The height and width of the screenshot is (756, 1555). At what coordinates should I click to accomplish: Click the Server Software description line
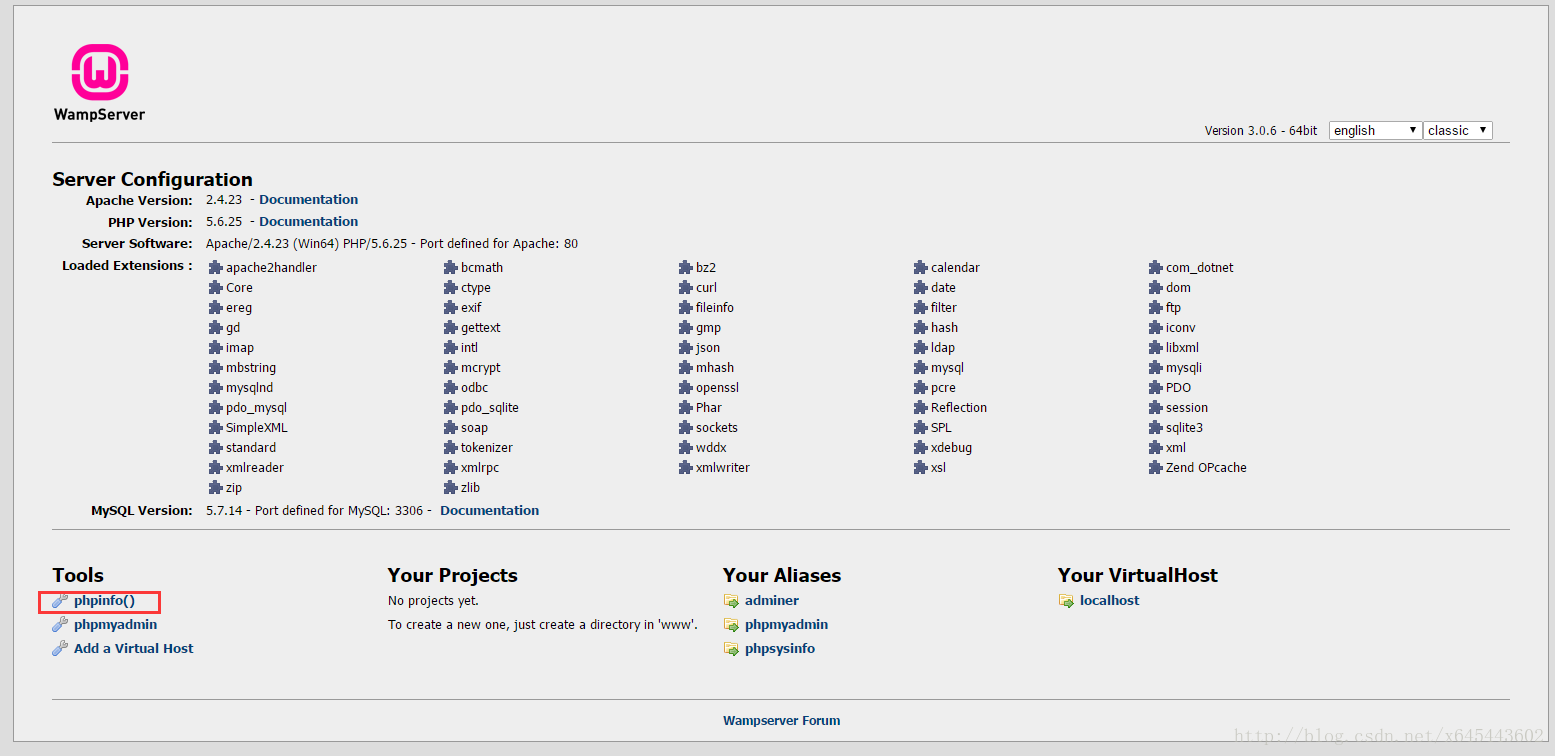(392, 244)
